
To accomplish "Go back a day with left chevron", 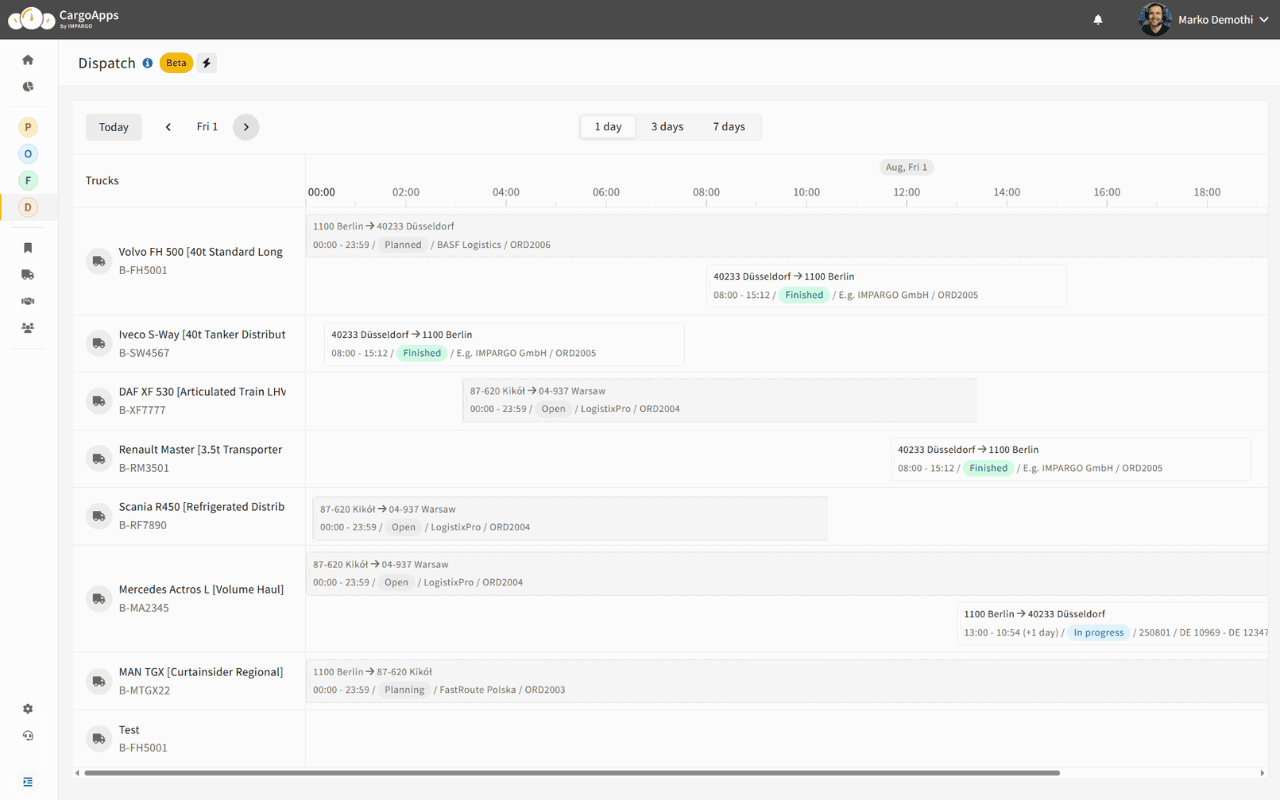I will click(167, 126).
